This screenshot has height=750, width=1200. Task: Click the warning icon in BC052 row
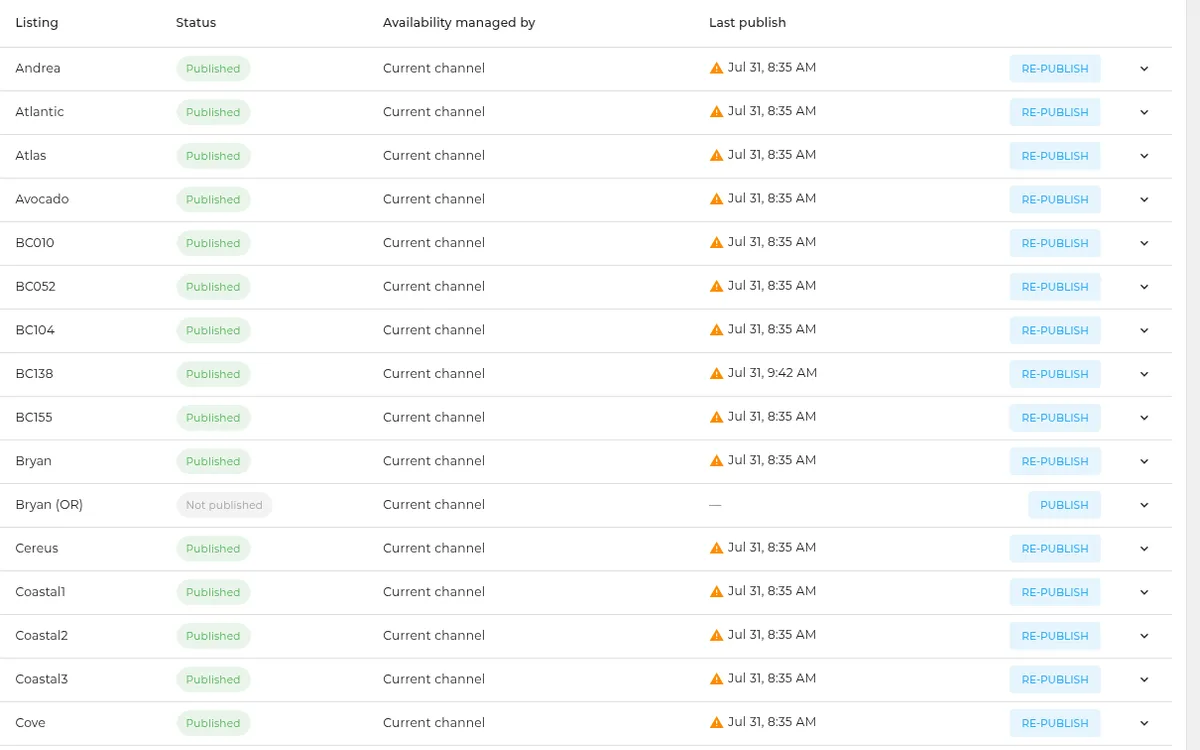tap(716, 286)
